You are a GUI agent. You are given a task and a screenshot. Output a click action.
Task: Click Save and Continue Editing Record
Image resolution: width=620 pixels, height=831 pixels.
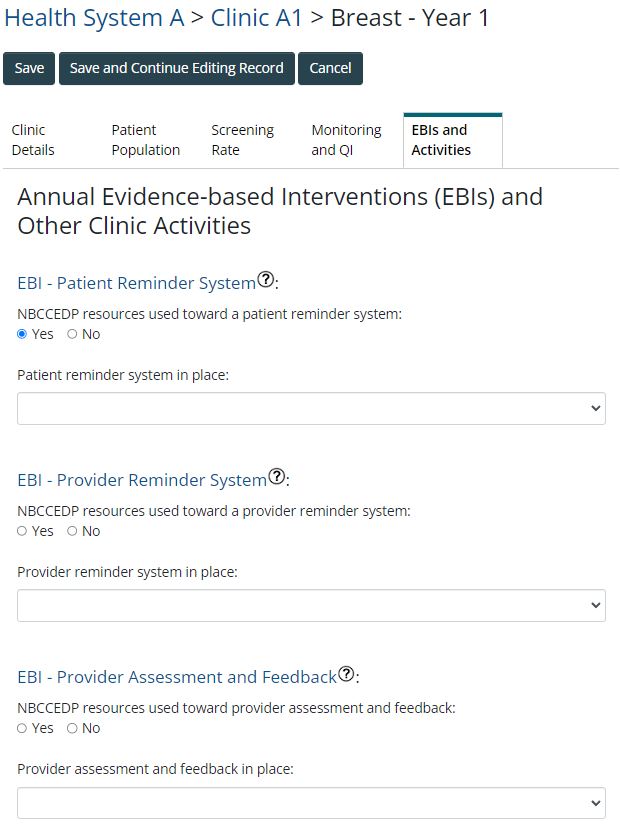[x=176, y=68]
